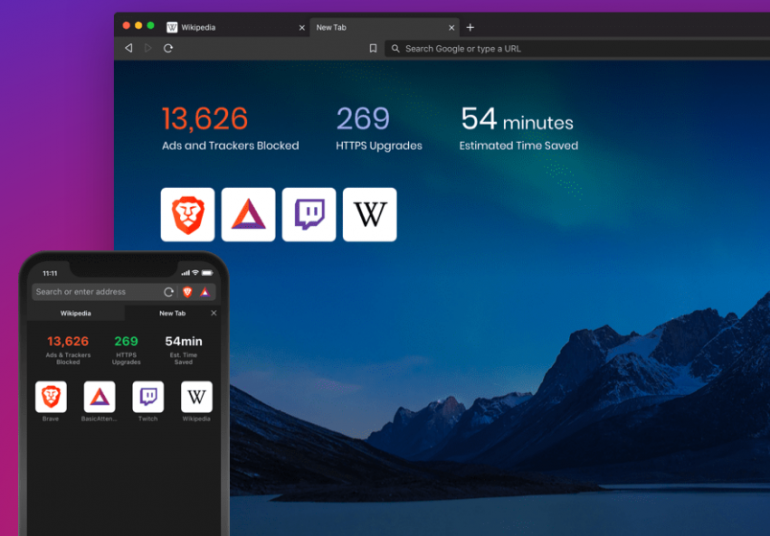Tap the Brave shortcut icon on phone
The width and height of the screenshot is (770, 536).
(51, 396)
